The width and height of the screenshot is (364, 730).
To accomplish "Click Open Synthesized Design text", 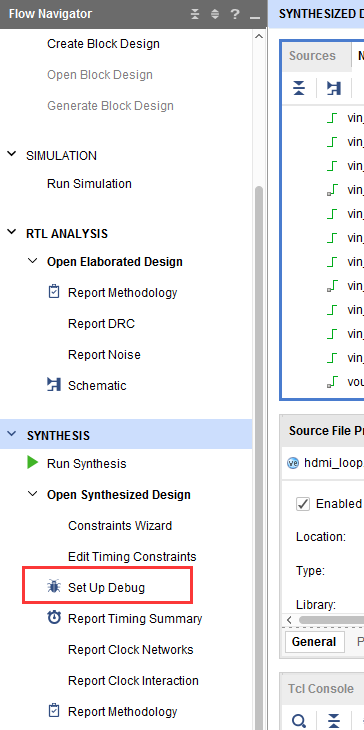I will 119,494.
